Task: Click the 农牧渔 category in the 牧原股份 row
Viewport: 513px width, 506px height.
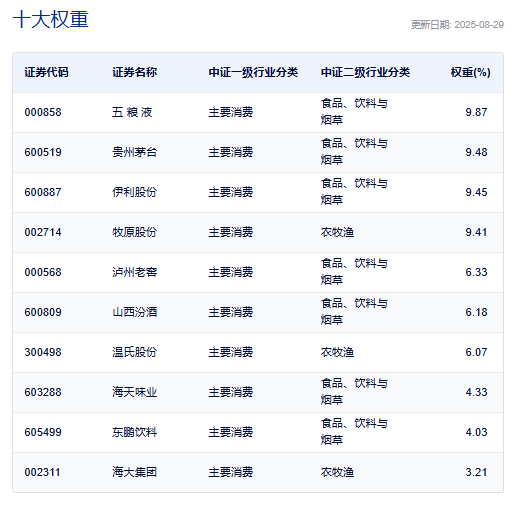Action: coord(337,232)
